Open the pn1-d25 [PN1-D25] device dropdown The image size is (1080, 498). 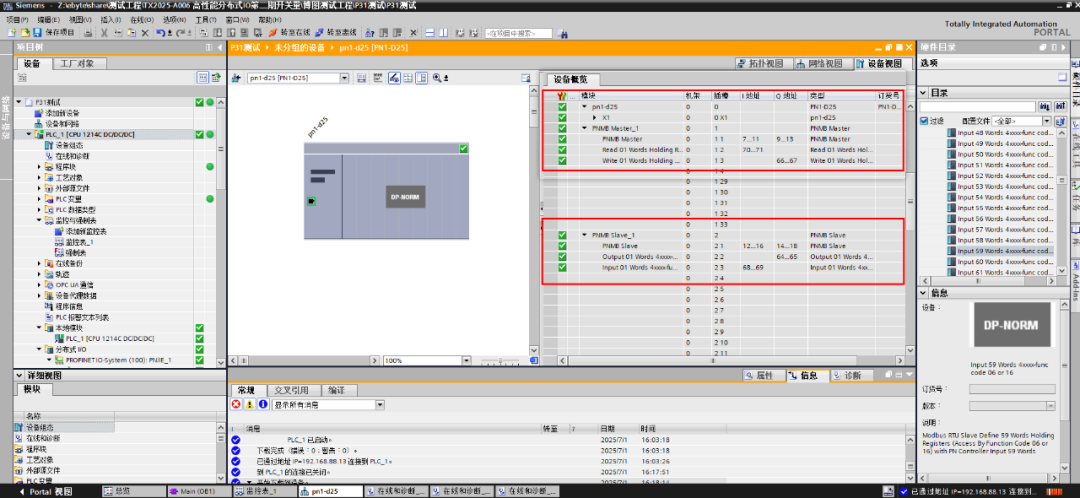(344, 78)
